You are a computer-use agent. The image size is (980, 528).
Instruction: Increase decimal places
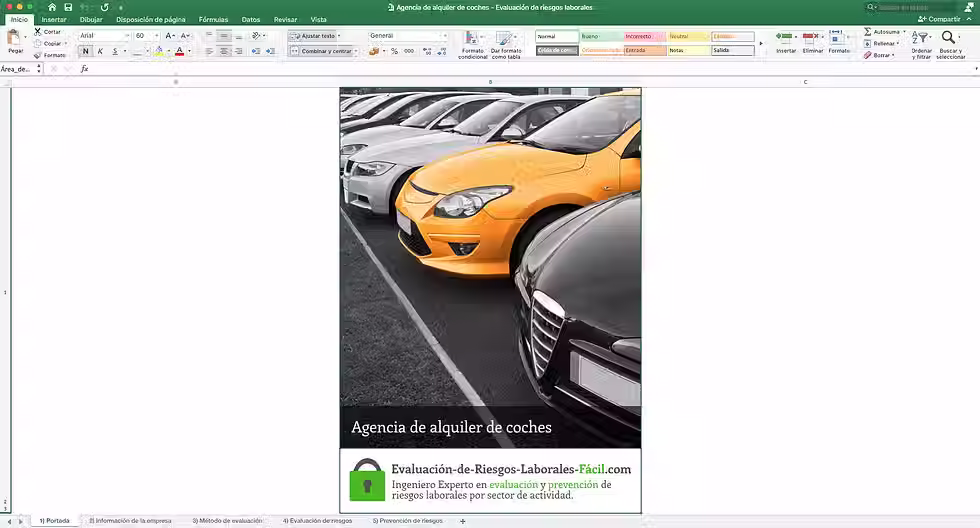point(427,51)
